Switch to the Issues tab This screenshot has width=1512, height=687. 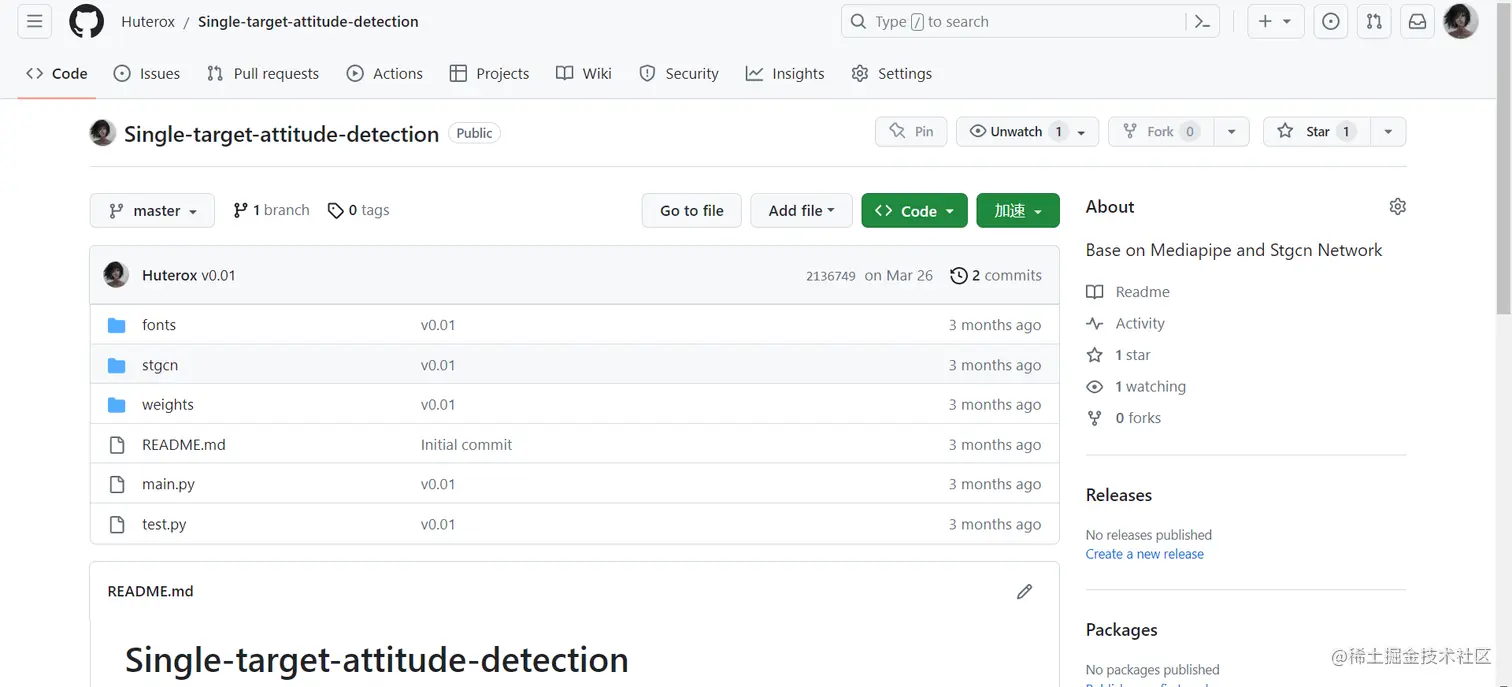point(147,73)
